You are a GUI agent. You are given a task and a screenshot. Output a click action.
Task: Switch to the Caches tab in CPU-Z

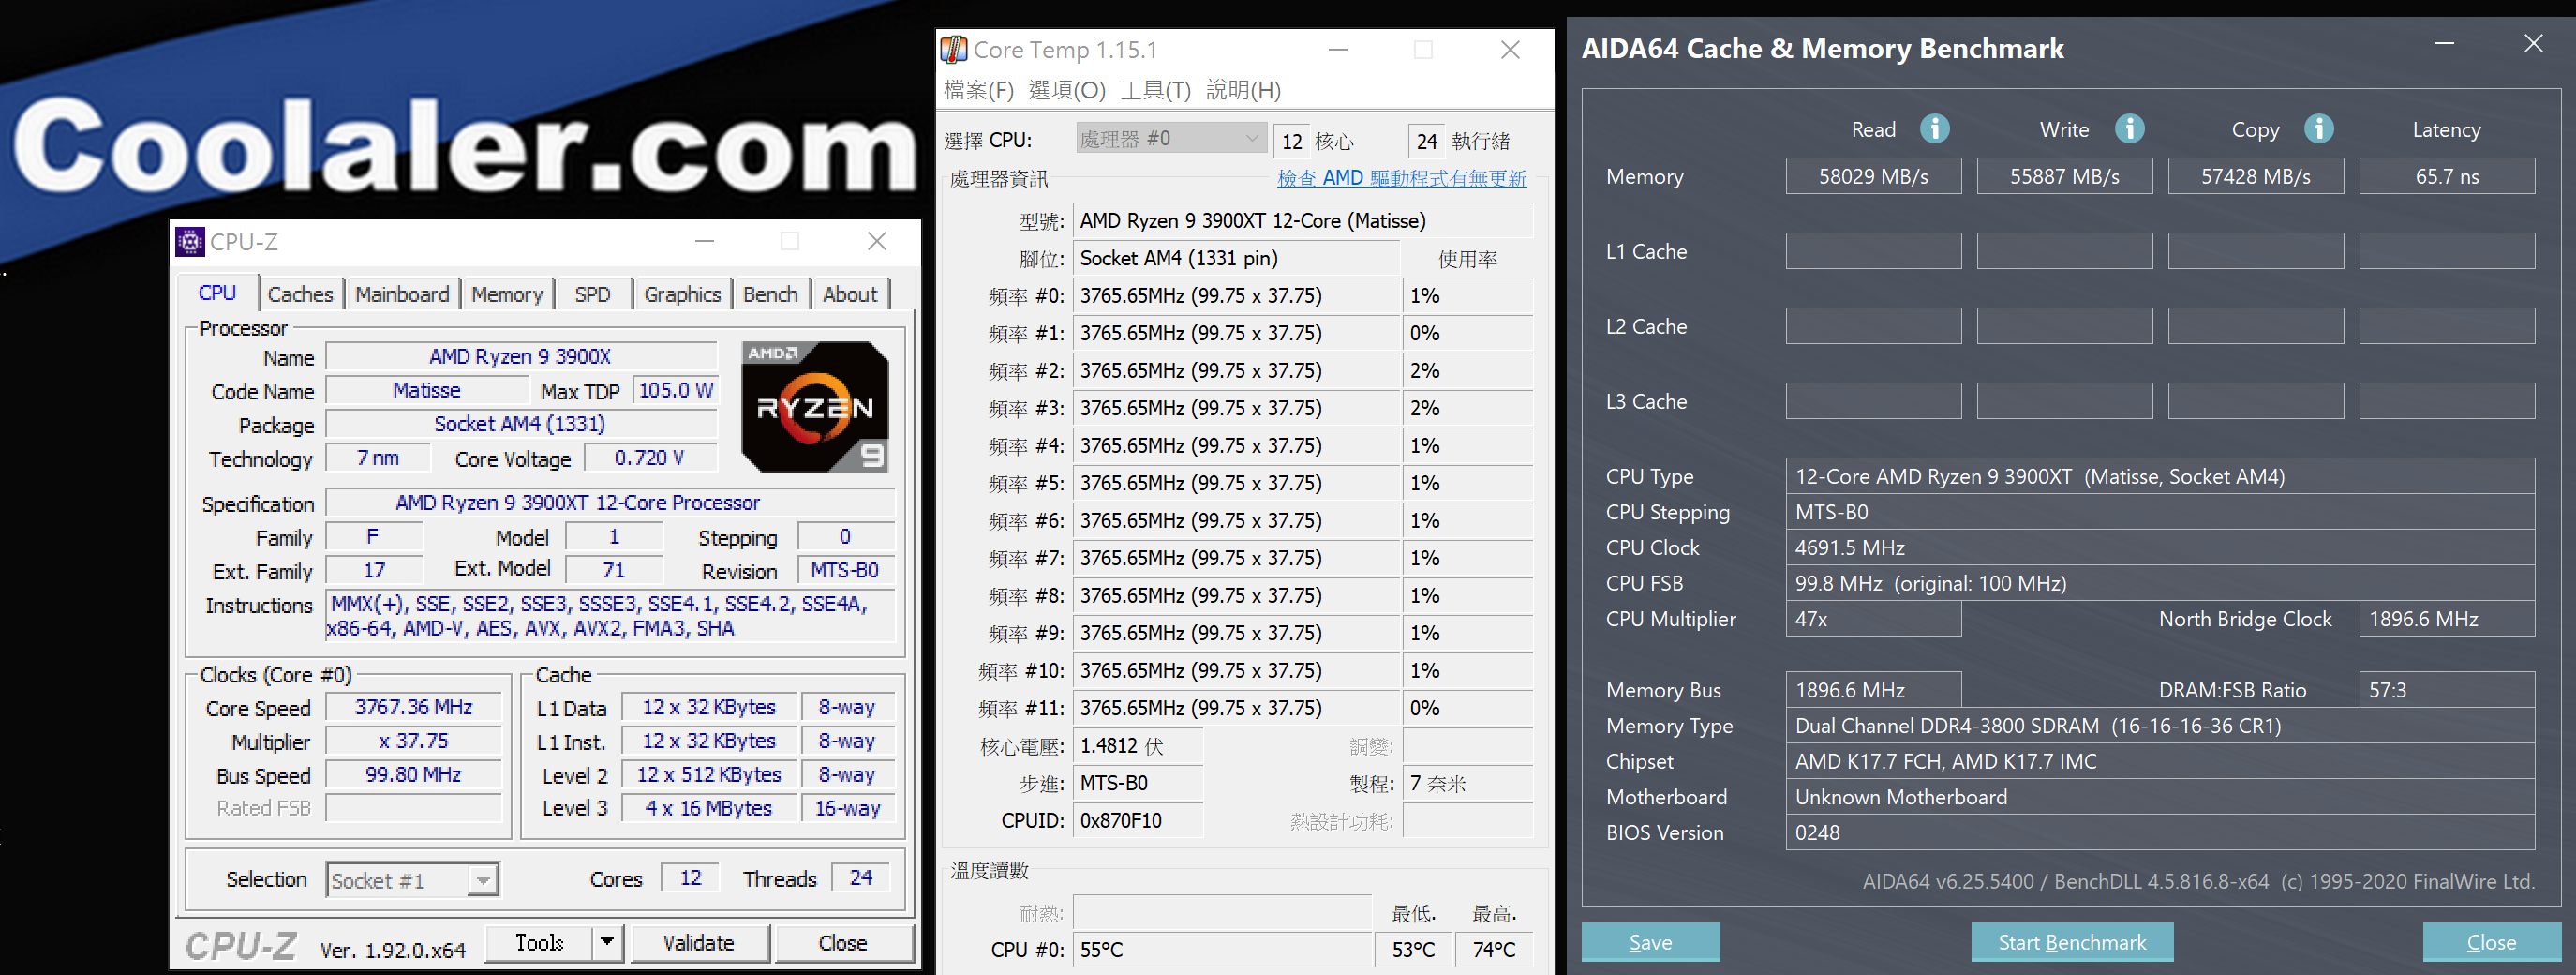click(300, 294)
